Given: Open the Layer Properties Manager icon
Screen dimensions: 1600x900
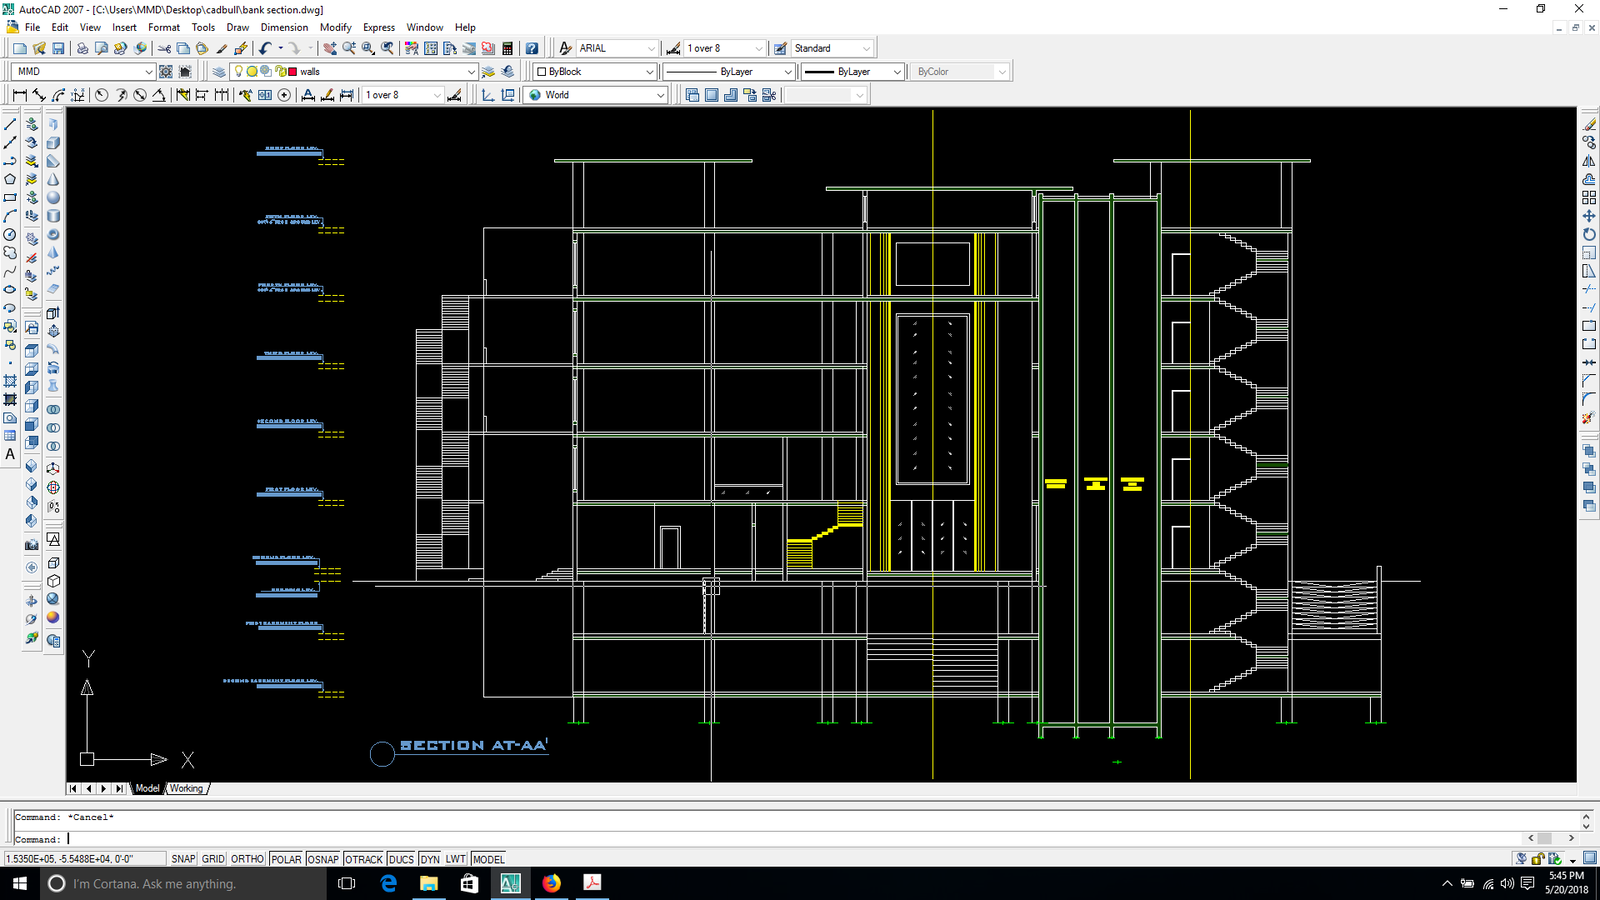Looking at the screenshot, I should coord(219,72).
